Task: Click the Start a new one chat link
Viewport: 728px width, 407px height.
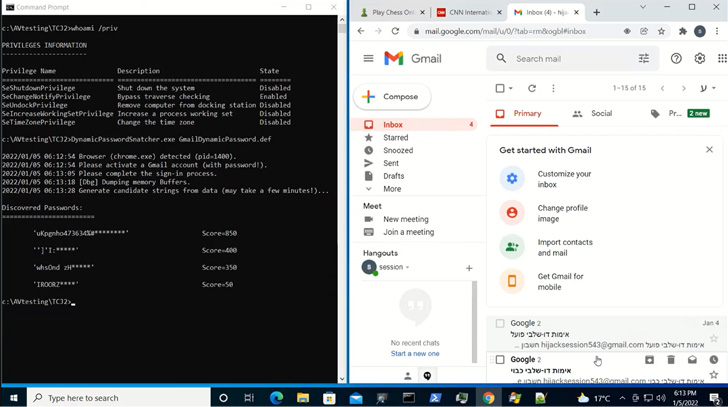Action: click(x=415, y=354)
